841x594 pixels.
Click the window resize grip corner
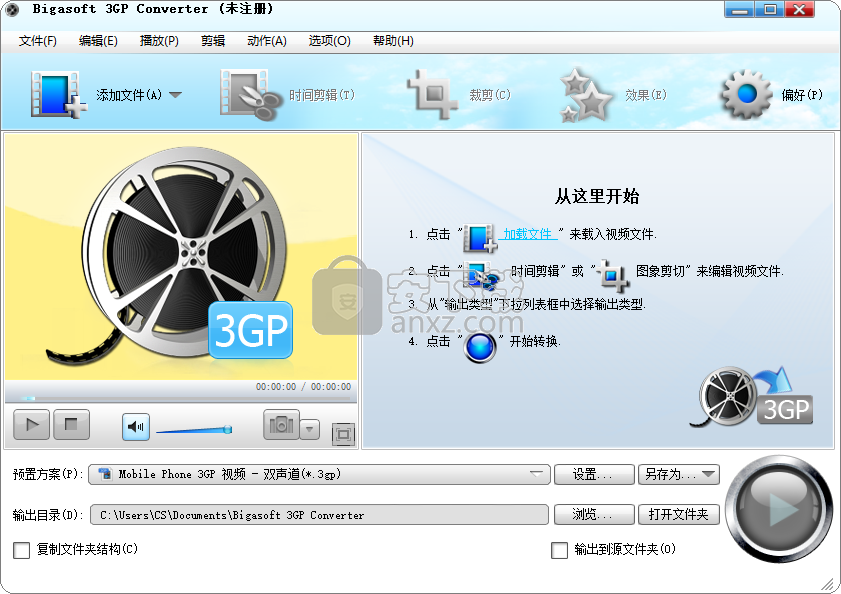pyautogui.click(x=828, y=584)
